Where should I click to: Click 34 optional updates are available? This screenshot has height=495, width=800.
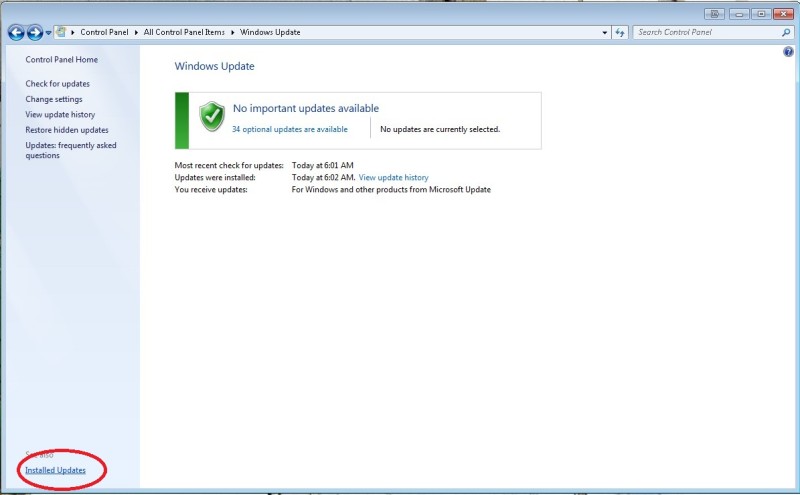(x=290, y=129)
